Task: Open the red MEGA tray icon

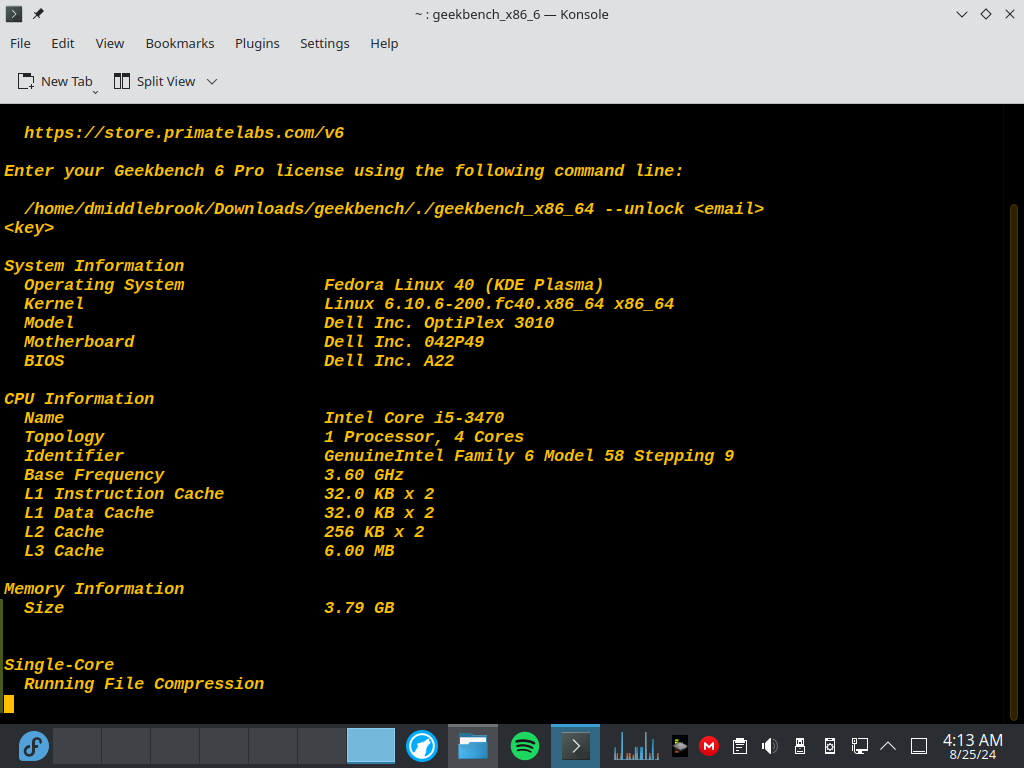Action: pyautogui.click(x=709, y=746)
